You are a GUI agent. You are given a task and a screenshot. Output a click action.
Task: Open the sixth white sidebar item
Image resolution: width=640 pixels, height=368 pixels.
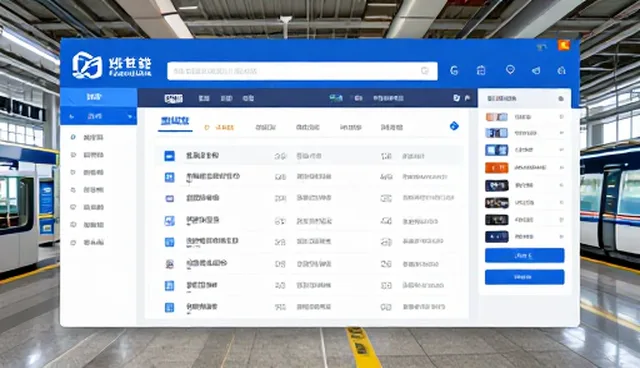[x=93, y=225]
